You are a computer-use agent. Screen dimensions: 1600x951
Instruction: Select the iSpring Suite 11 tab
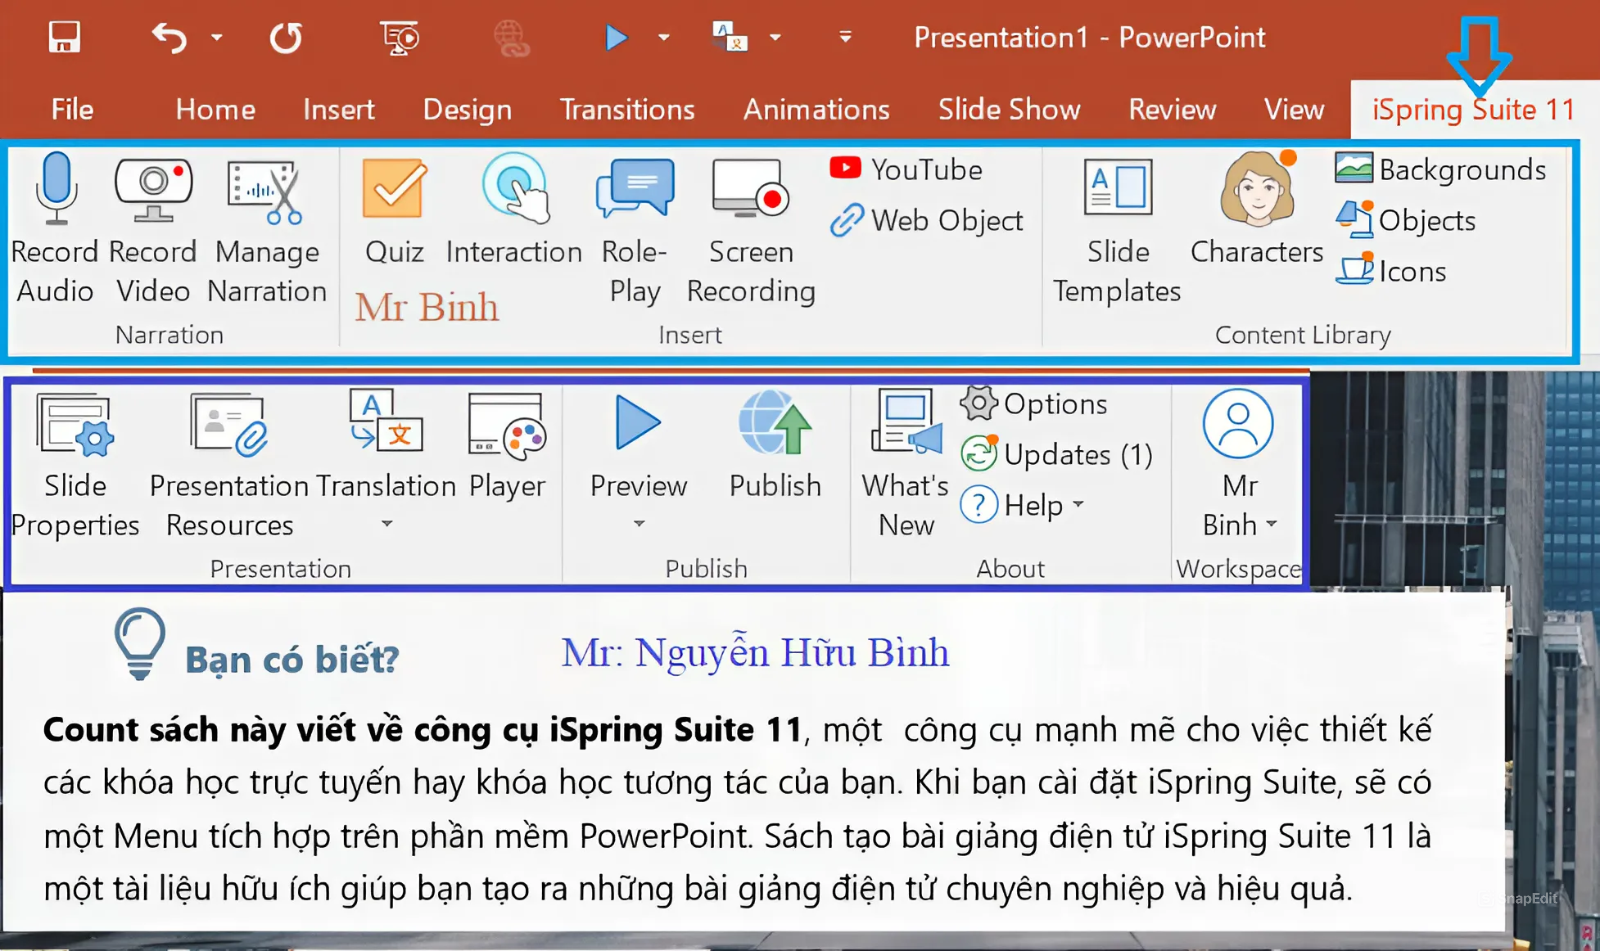coord(1473,109)
